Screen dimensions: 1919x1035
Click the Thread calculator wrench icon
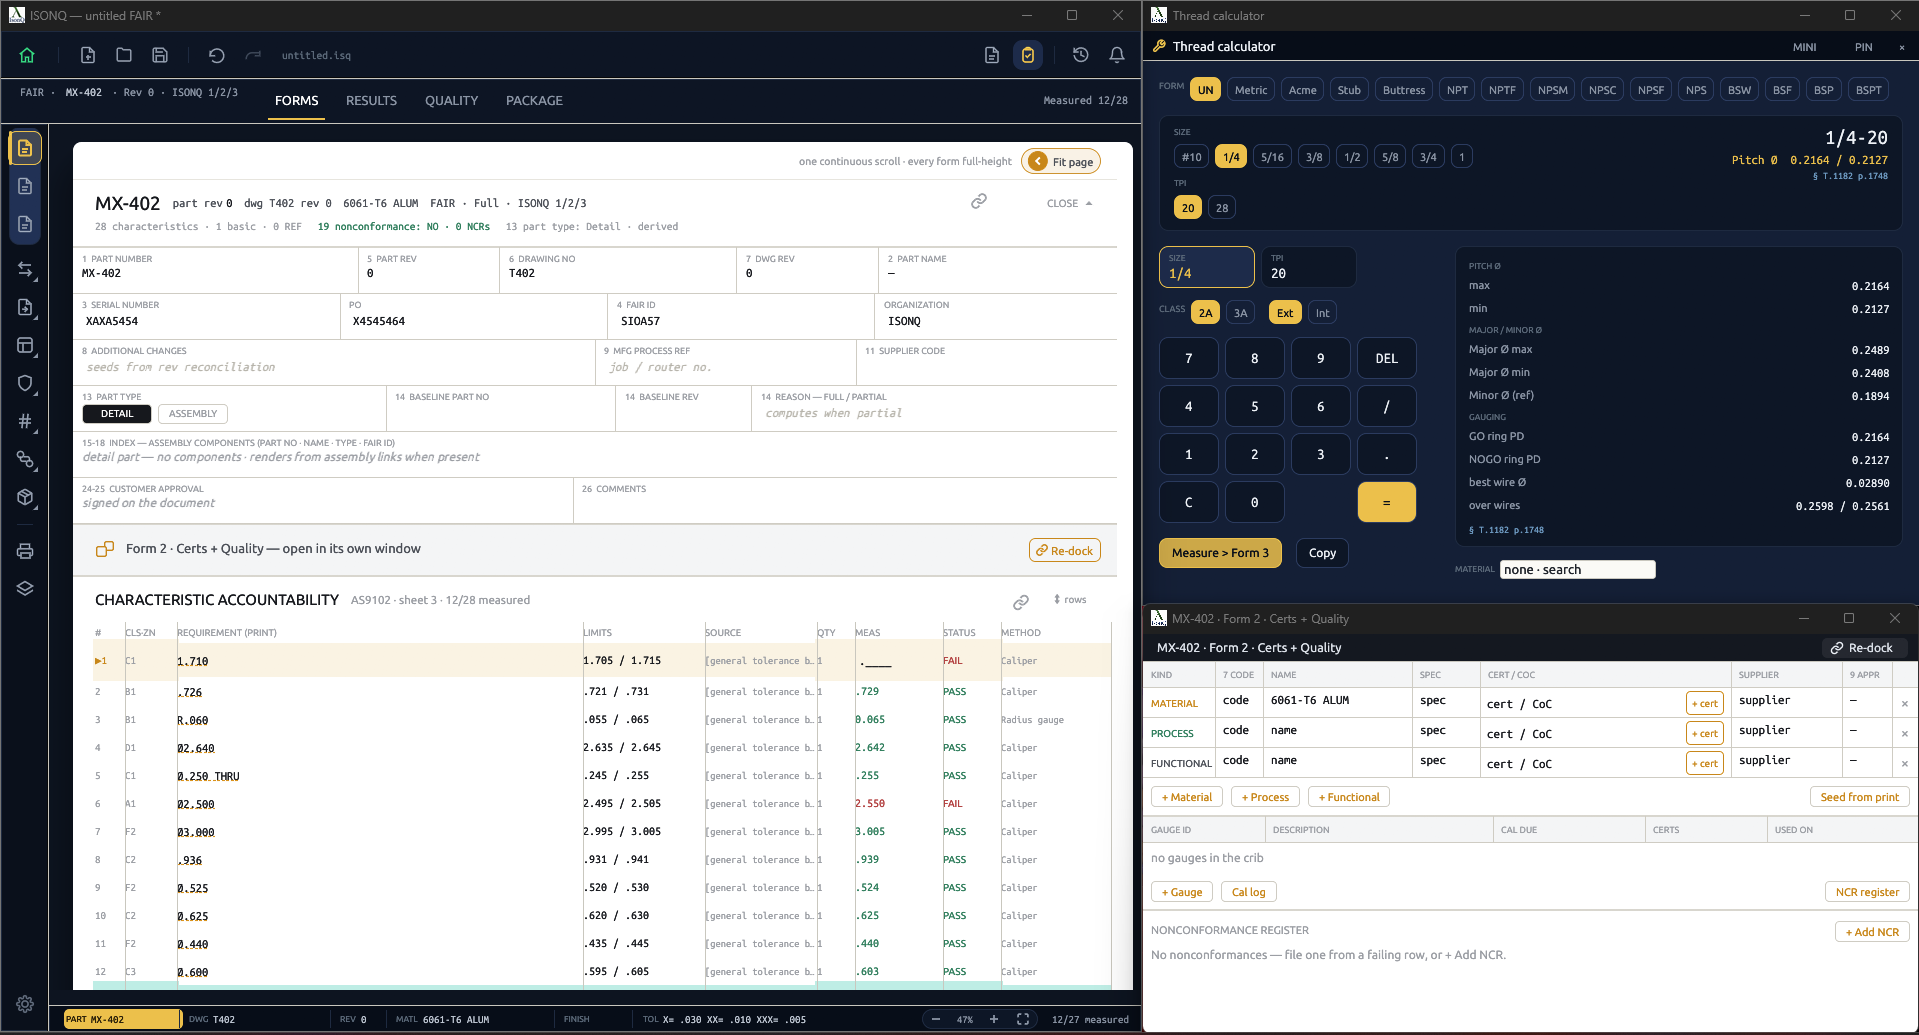[x=1160, y=46]
